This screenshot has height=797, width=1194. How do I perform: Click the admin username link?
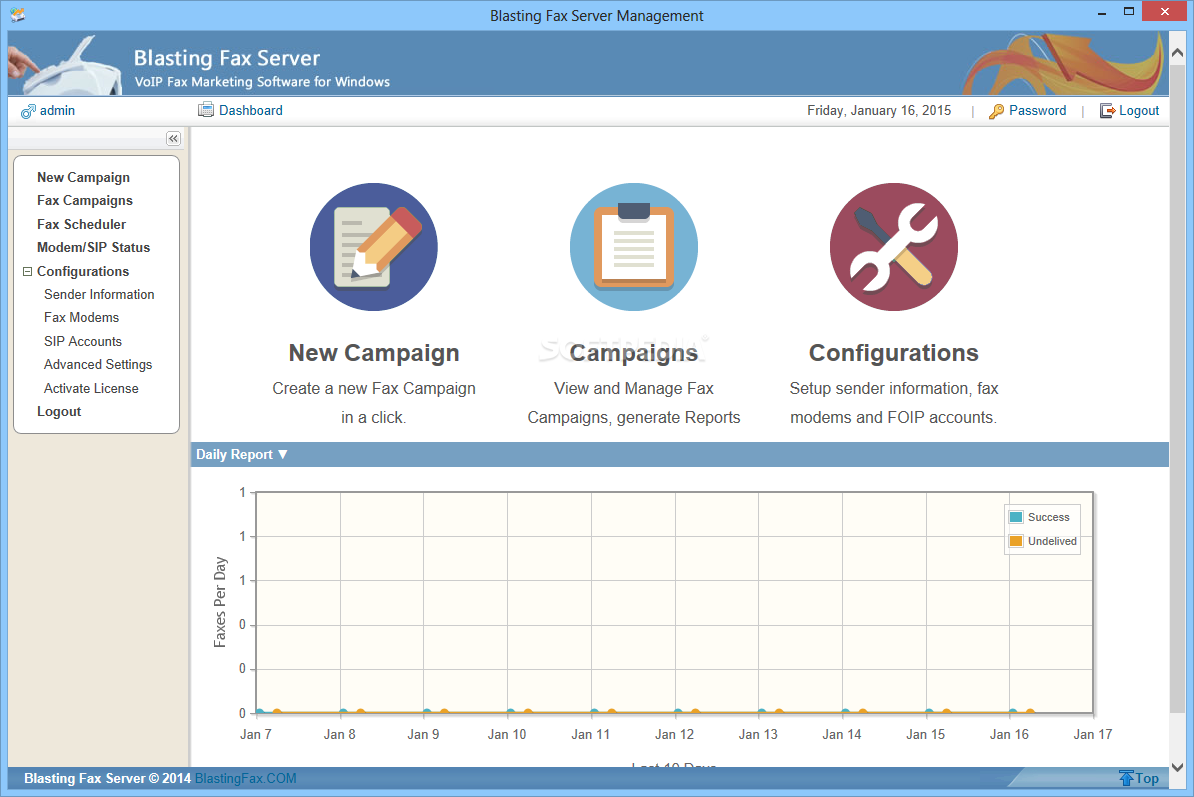pos(57,110)
